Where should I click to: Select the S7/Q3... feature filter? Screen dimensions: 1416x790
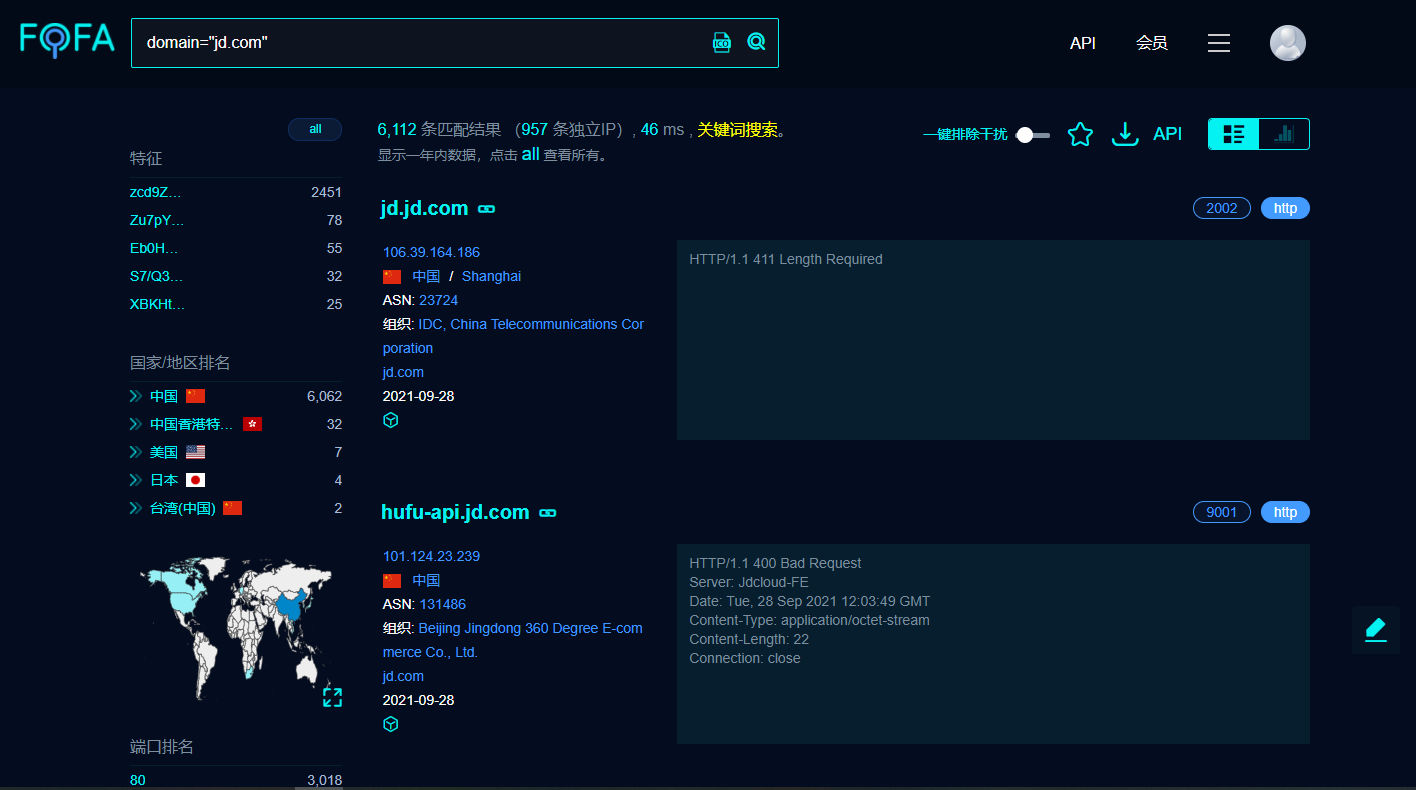pyautogui.click(x=157, y=276)
